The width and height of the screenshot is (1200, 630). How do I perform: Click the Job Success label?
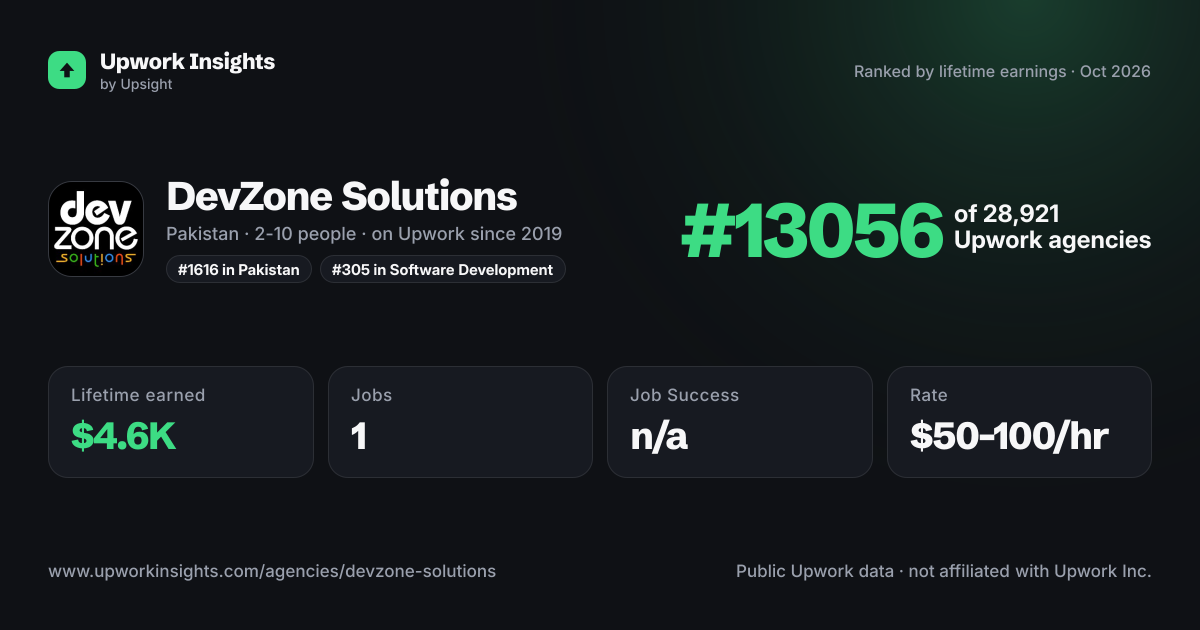click(685, 395)
